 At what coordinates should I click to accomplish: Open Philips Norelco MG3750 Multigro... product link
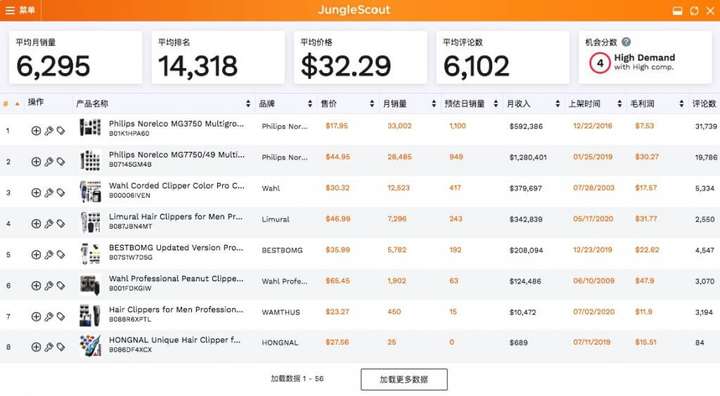coord(176,124)
